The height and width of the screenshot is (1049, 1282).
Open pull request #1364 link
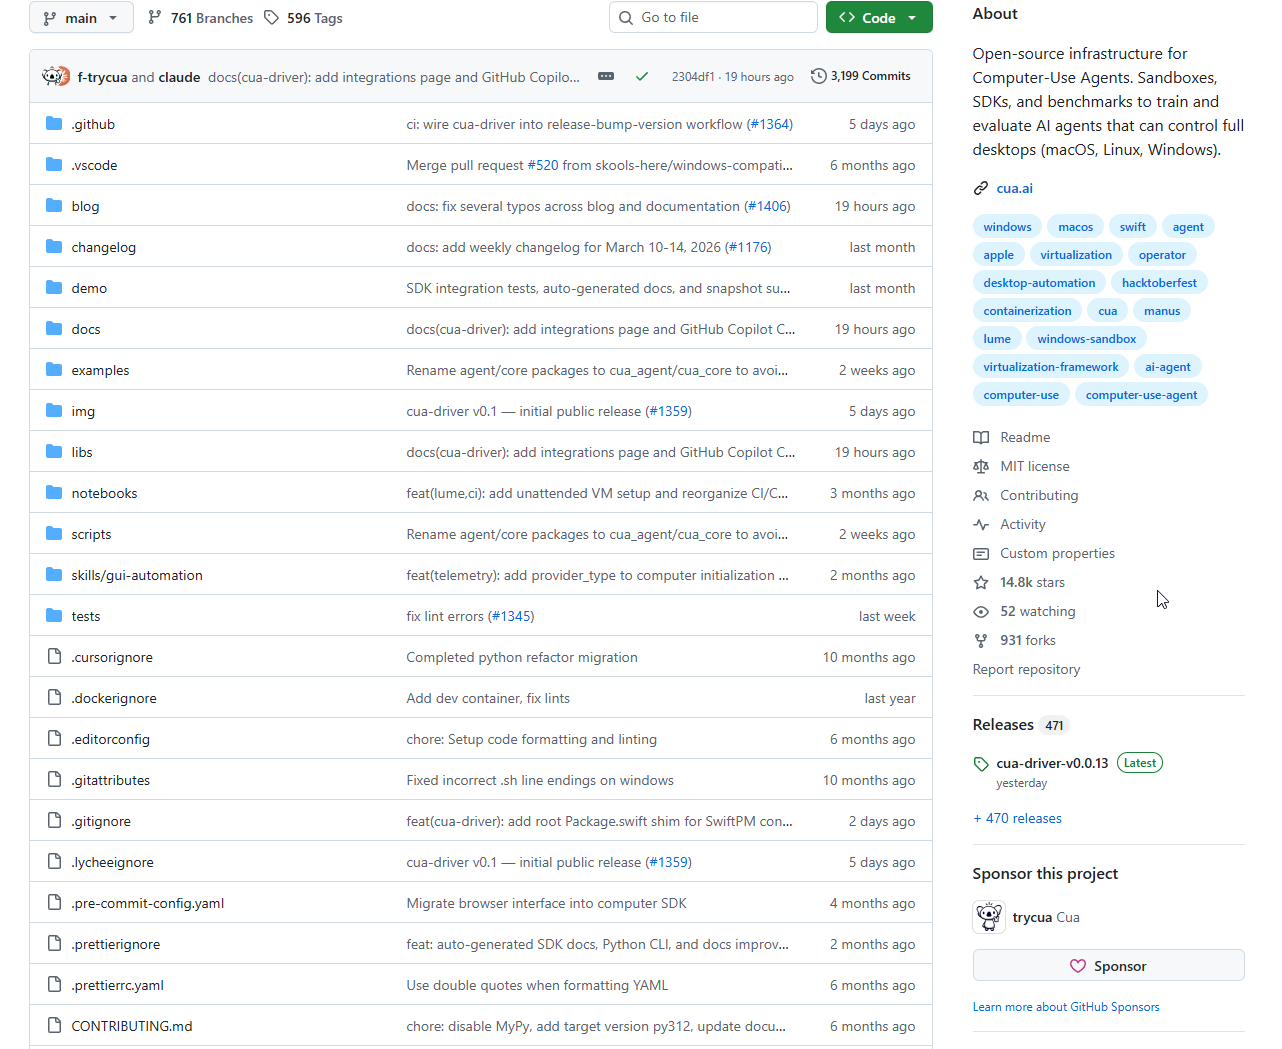[x=769, y=124]
